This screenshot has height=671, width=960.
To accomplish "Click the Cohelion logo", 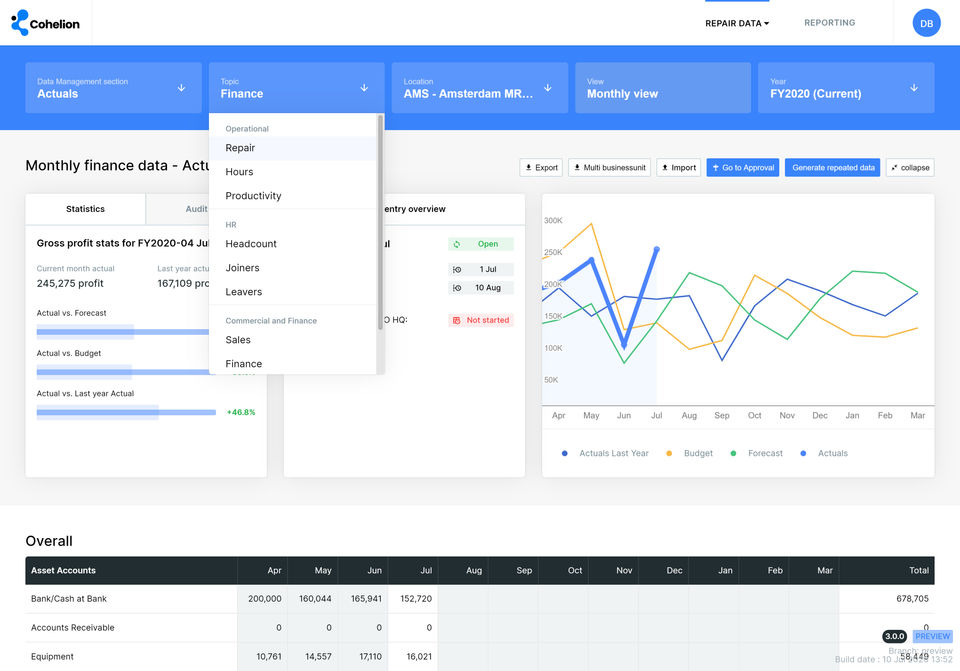I will coord(45,23).
